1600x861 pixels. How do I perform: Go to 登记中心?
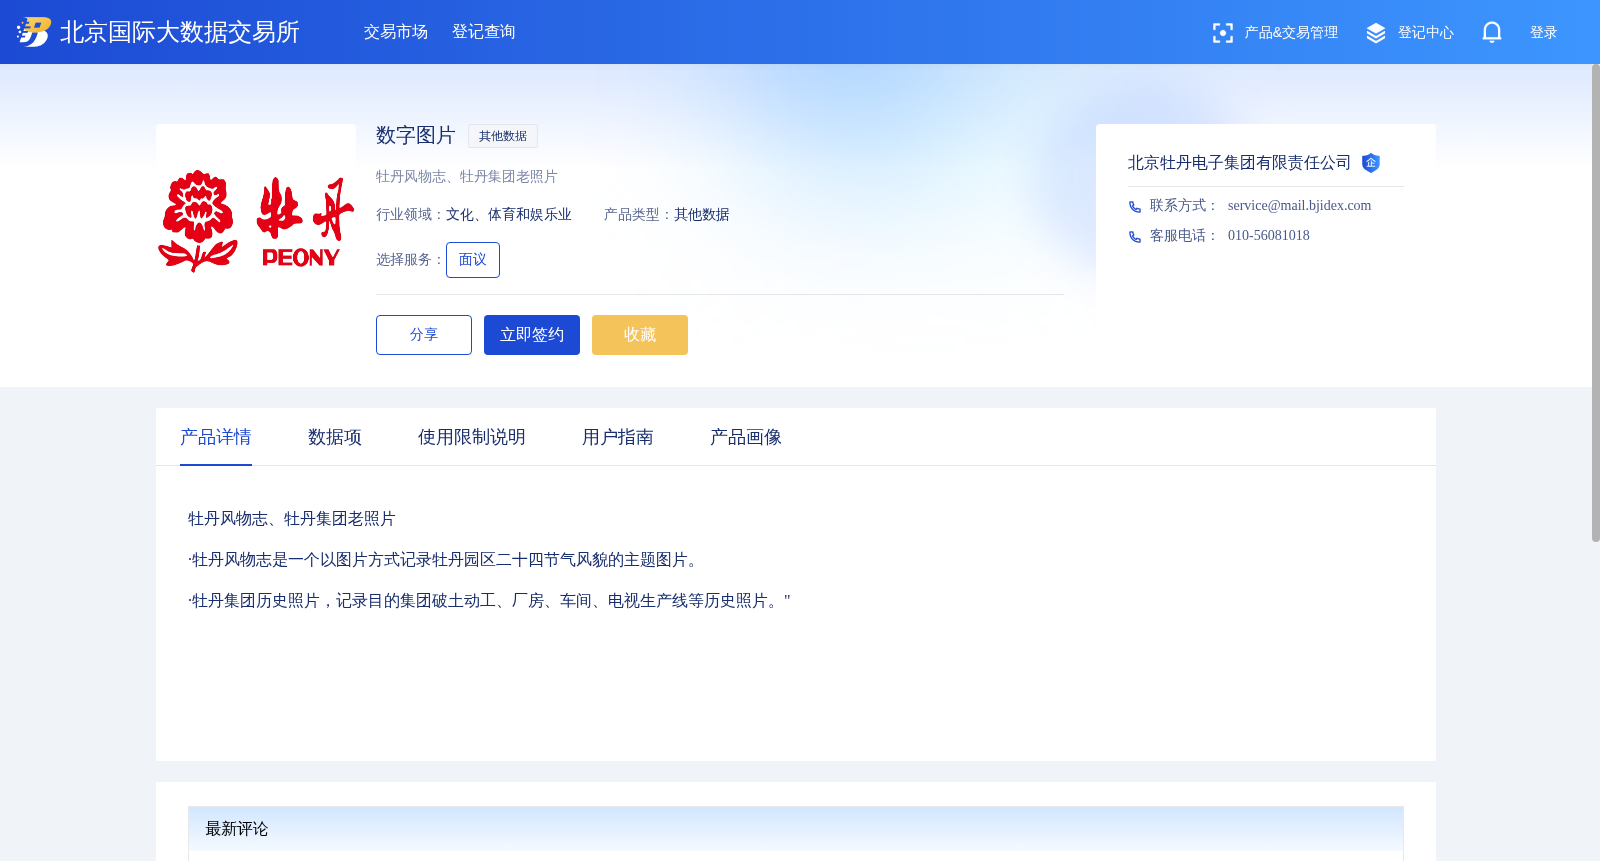(x=1426, y=33)
